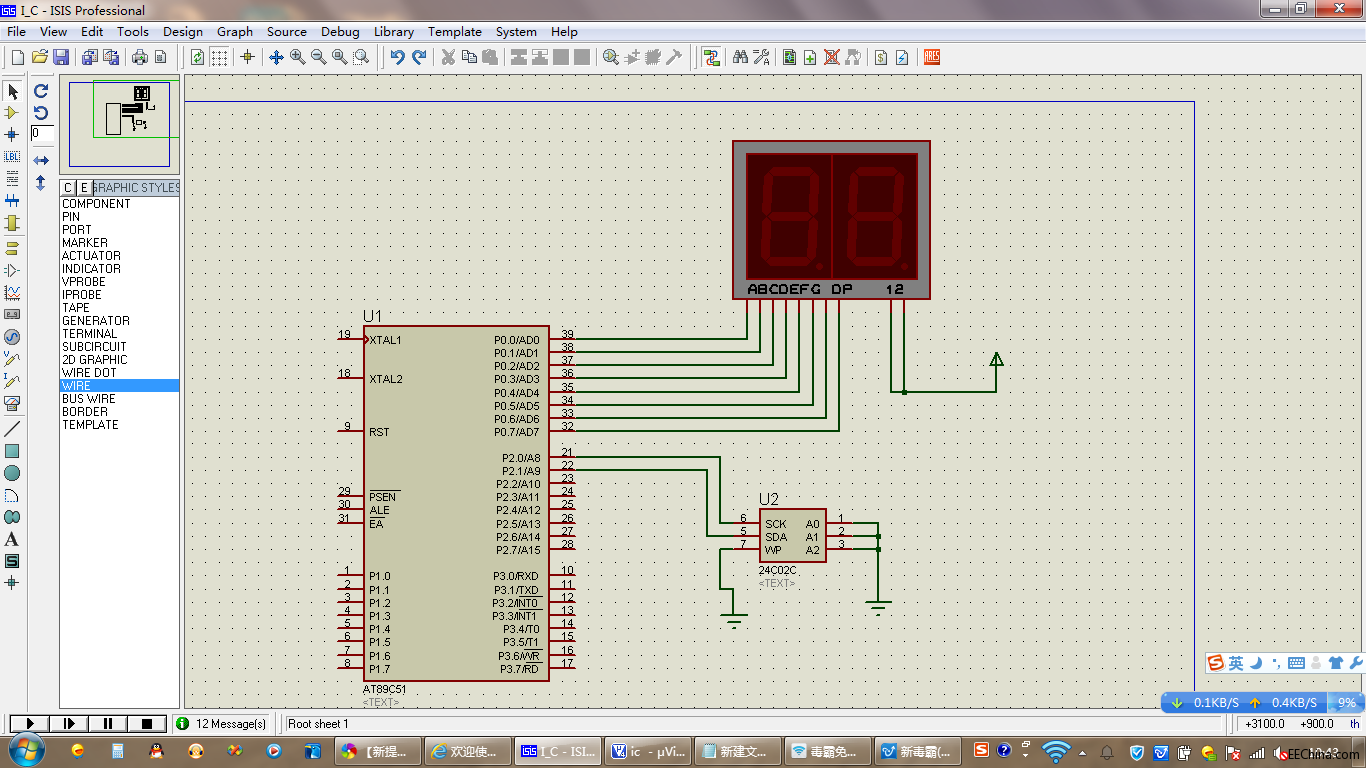This screenshot has height=768, width=1366.
Task: Click the horizontal mirror icon
Action: click(x=41, y=160)
